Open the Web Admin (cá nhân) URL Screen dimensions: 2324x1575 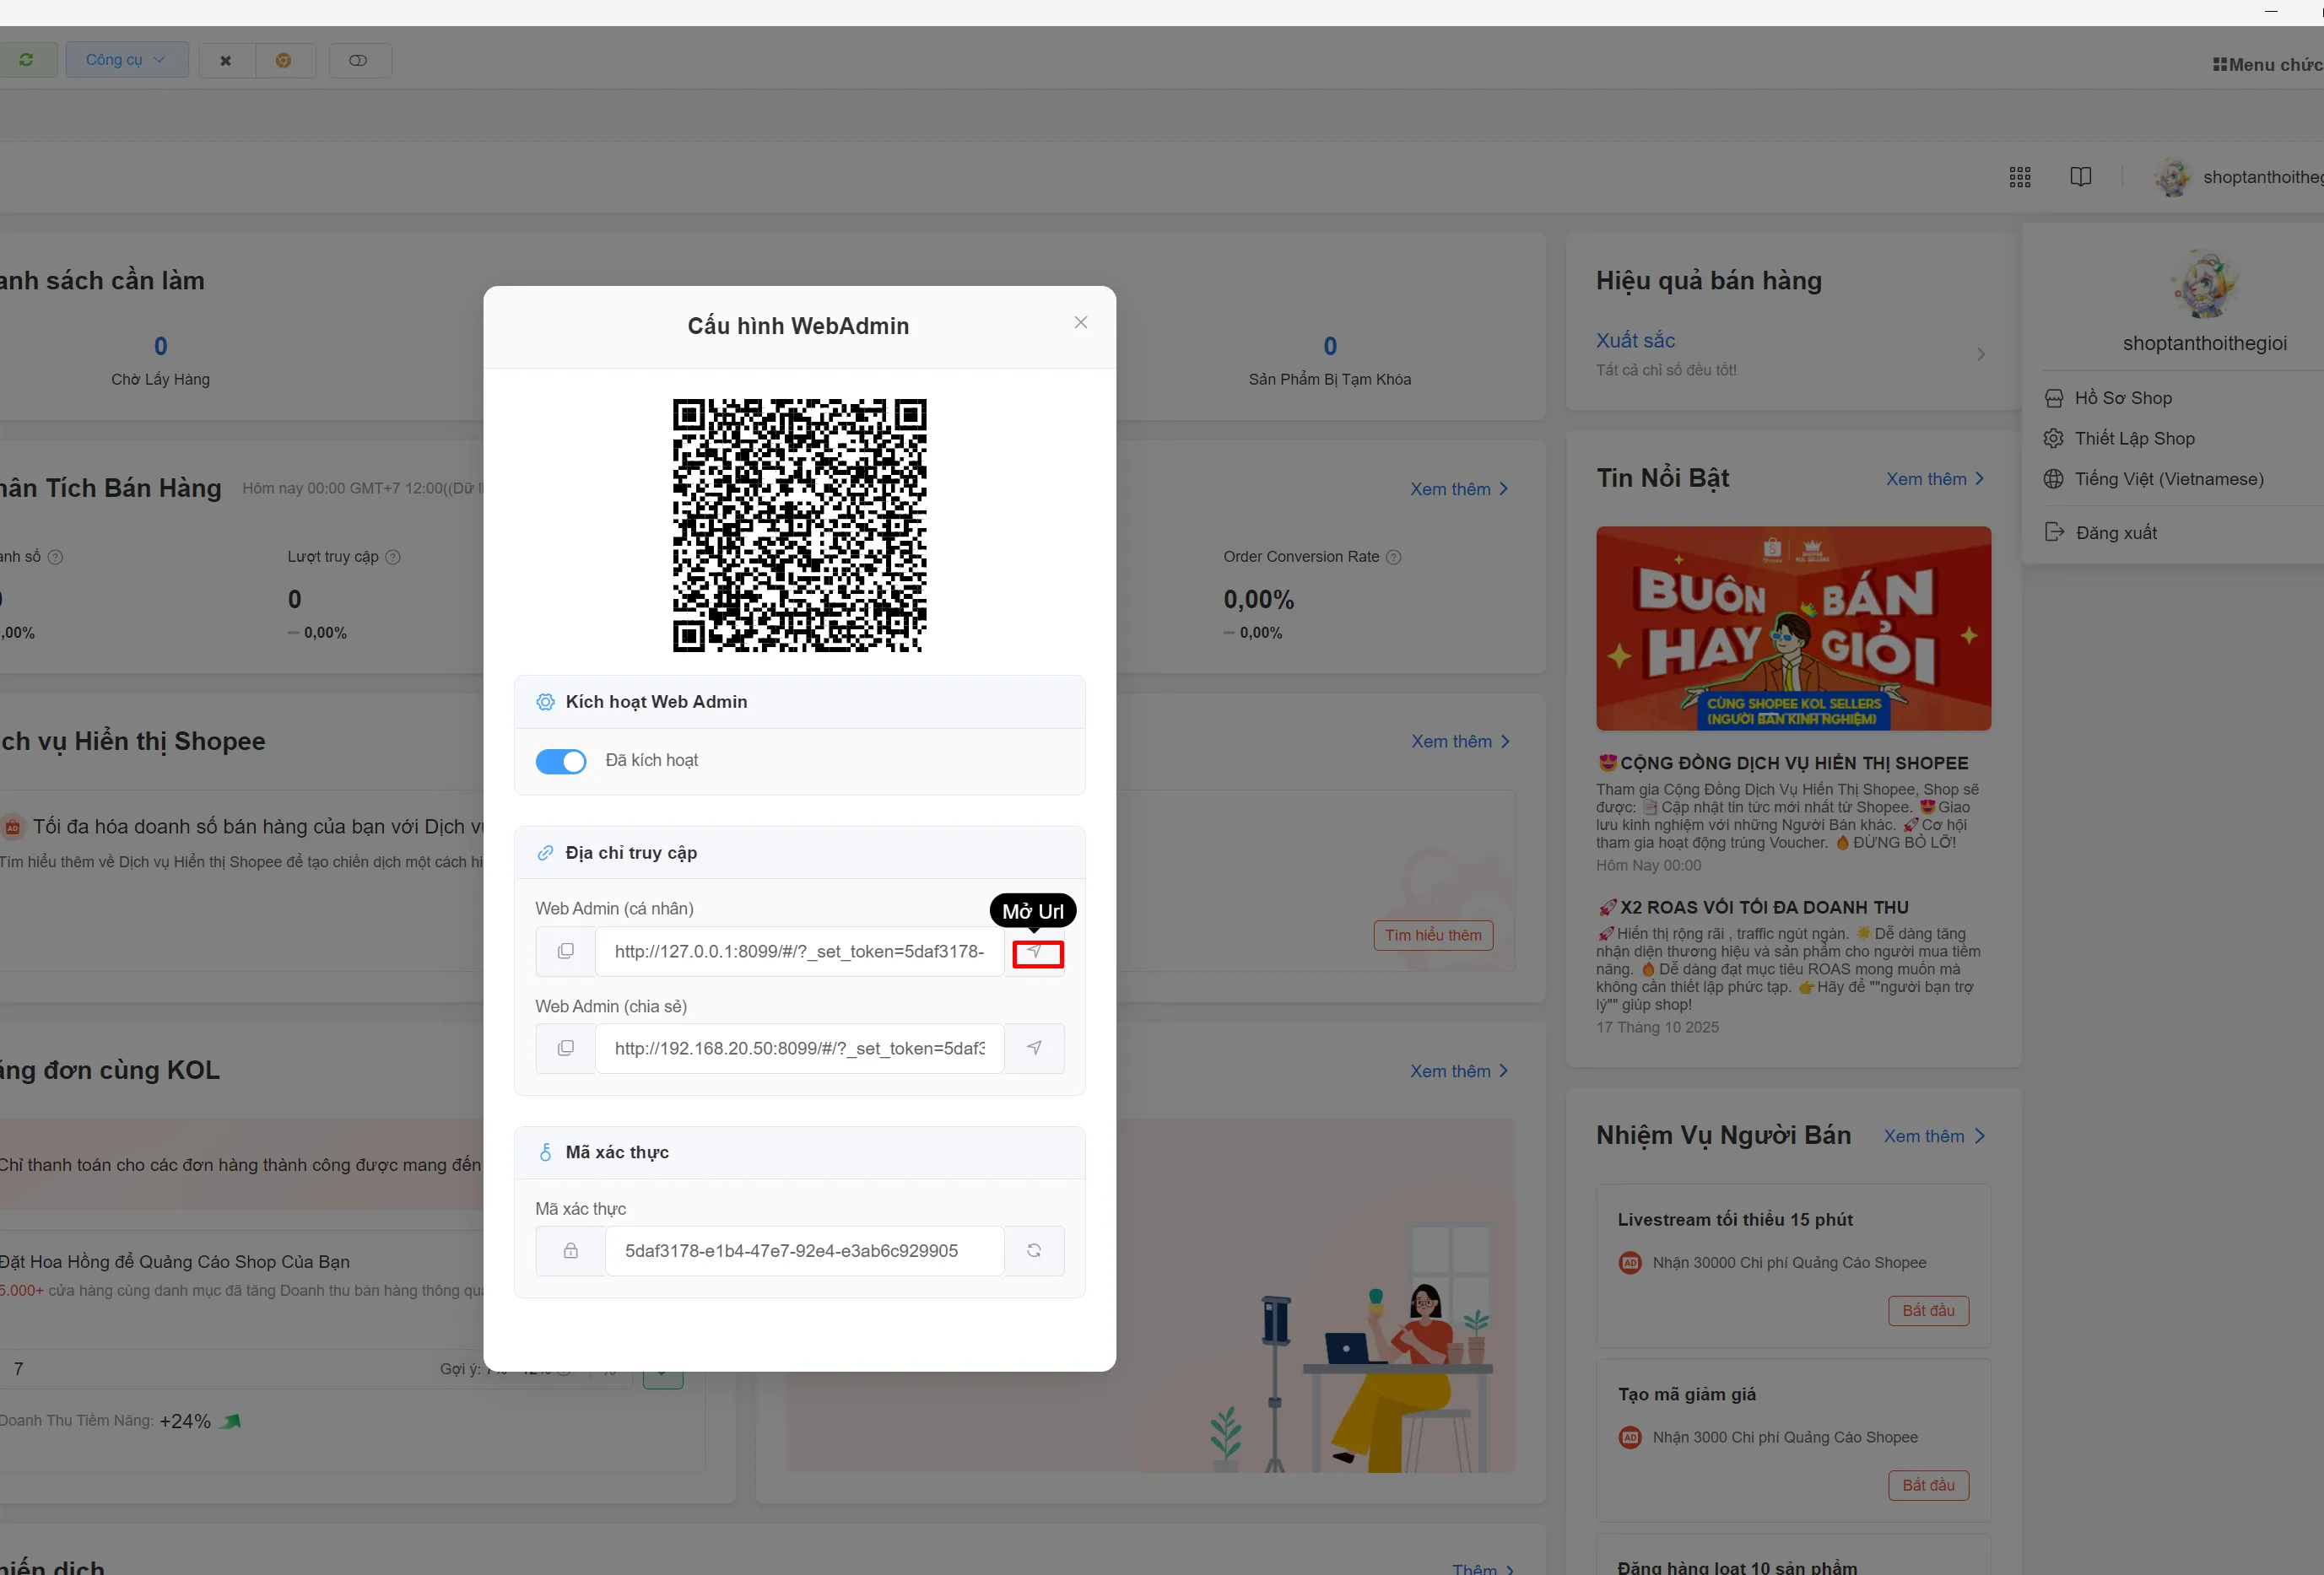tap(1035, 951)
